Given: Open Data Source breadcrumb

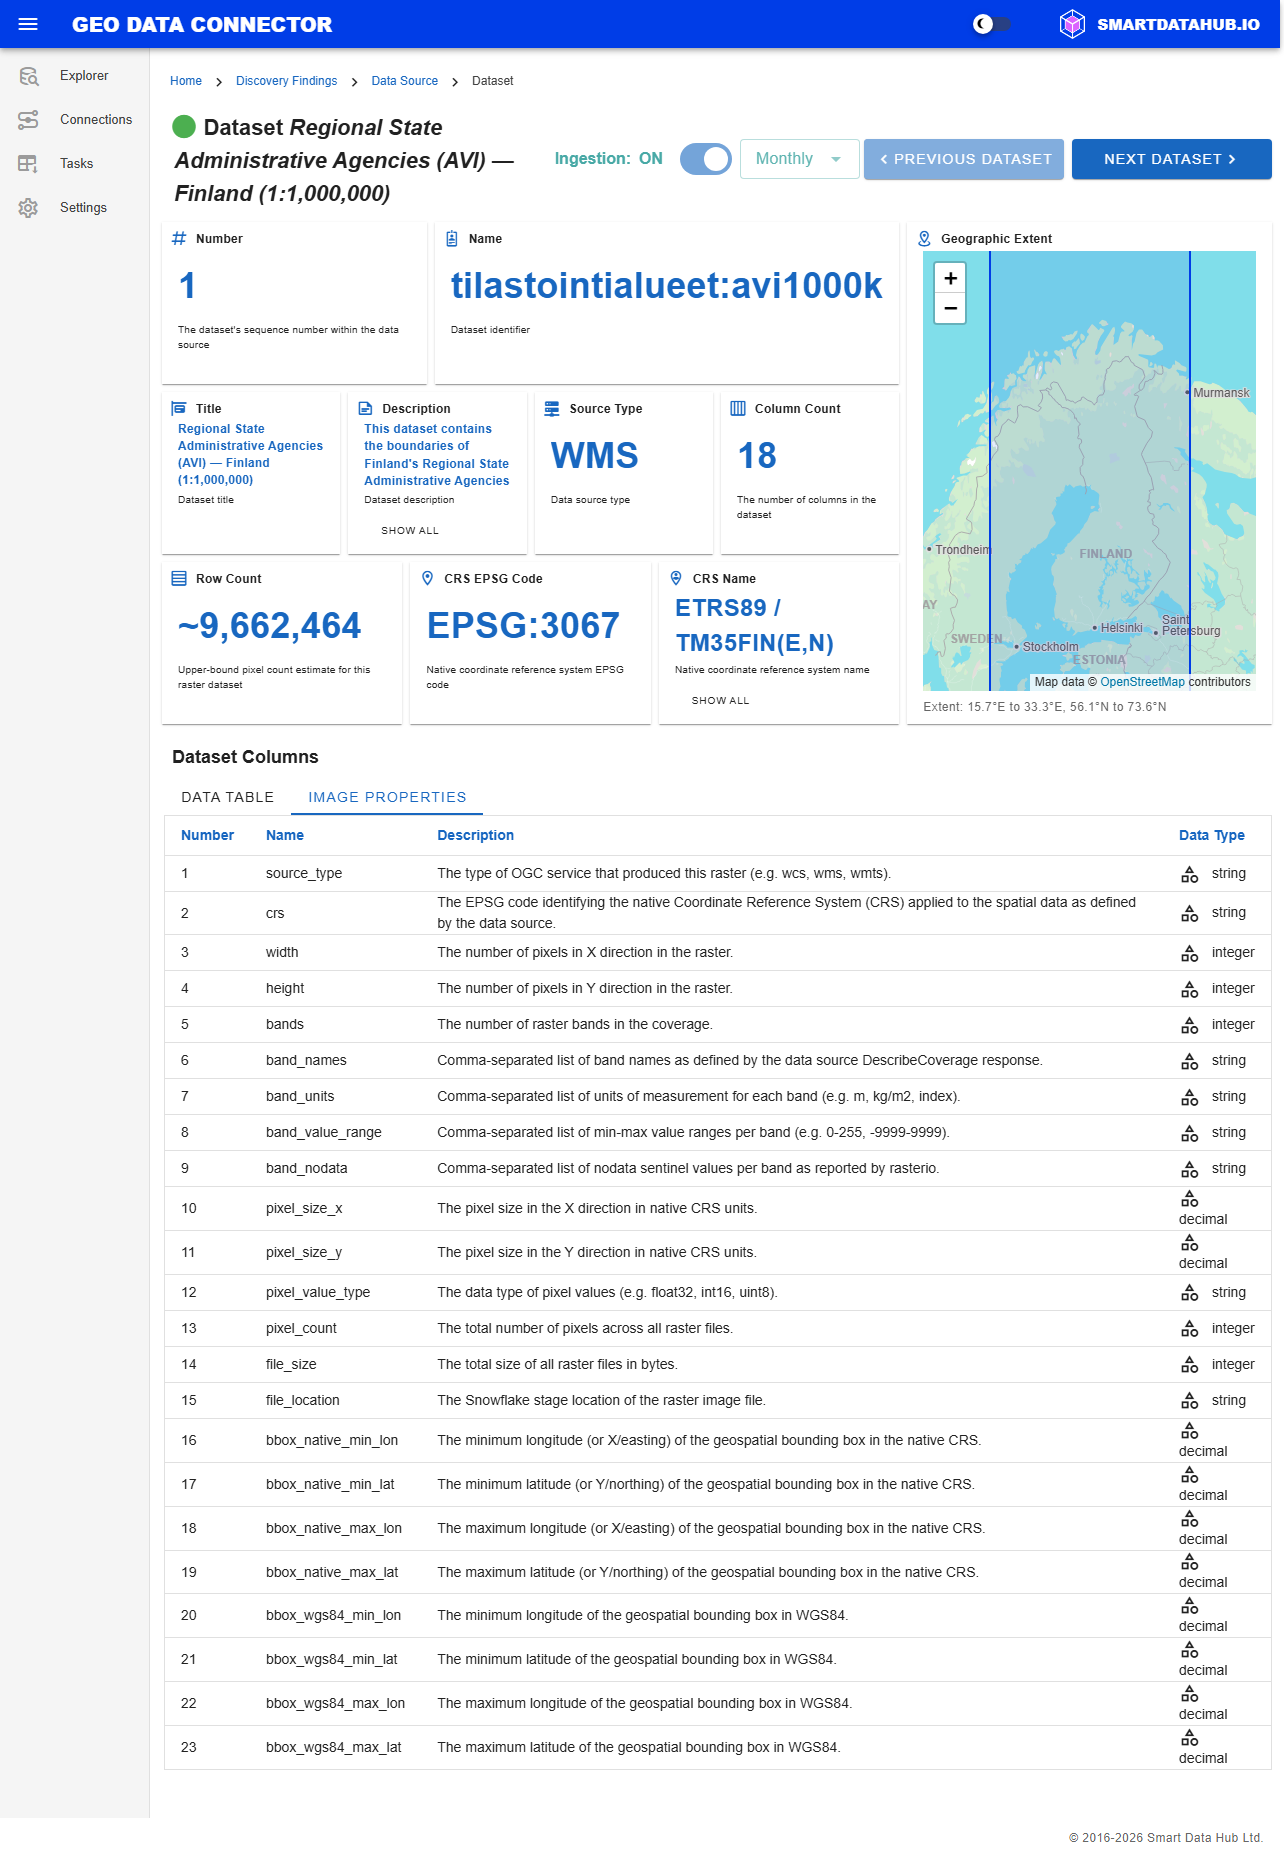Looking at the screenshot, I should pyautogui.click(x=405, y=81).
